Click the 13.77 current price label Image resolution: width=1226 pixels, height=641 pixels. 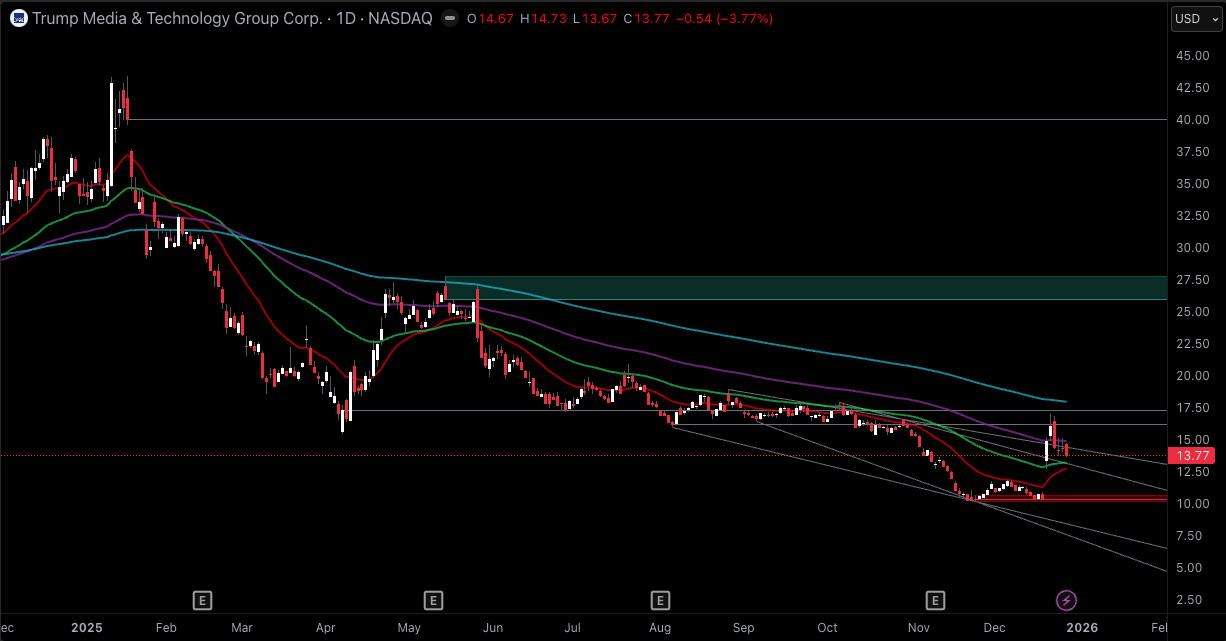click(1194, 455)
